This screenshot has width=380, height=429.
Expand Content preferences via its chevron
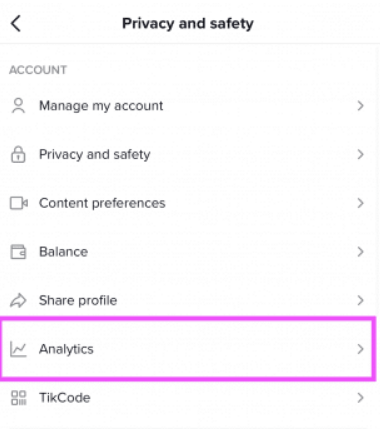(360, 203)
